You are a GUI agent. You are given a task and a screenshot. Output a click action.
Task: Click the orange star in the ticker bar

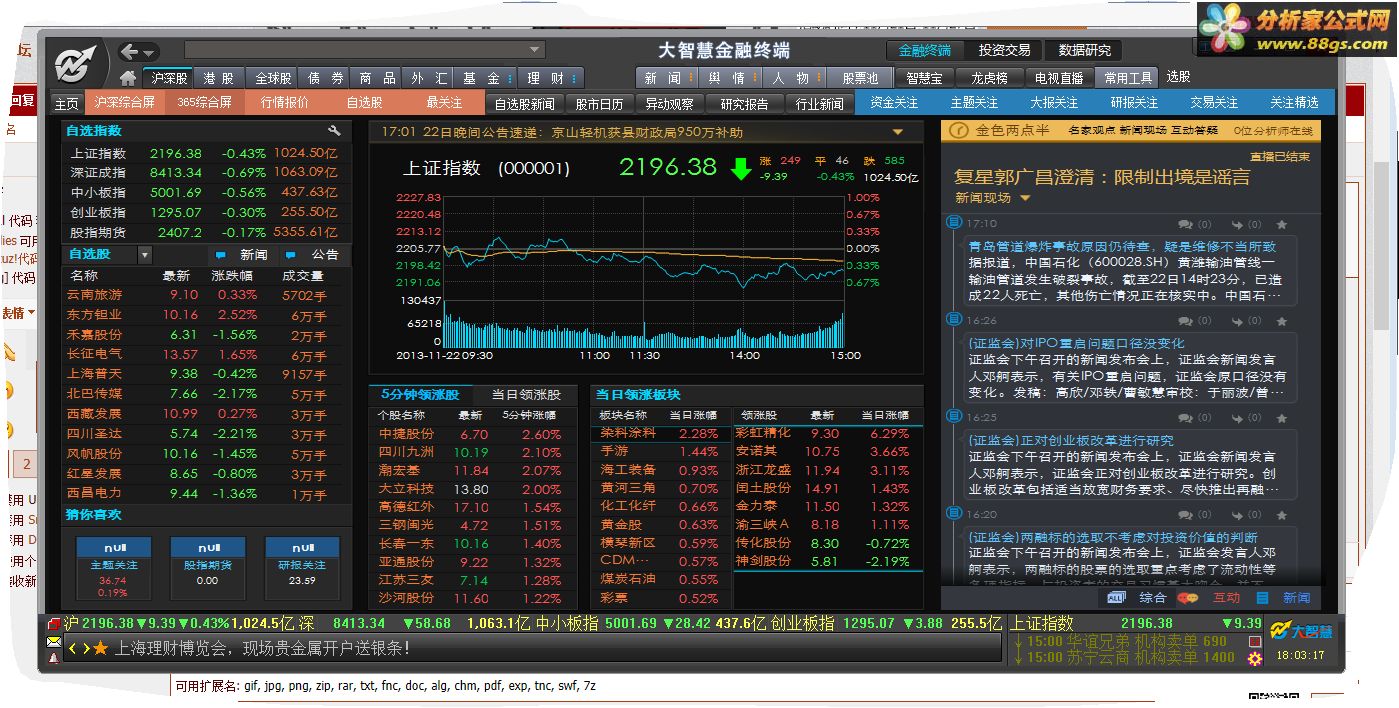click(101, 649)
